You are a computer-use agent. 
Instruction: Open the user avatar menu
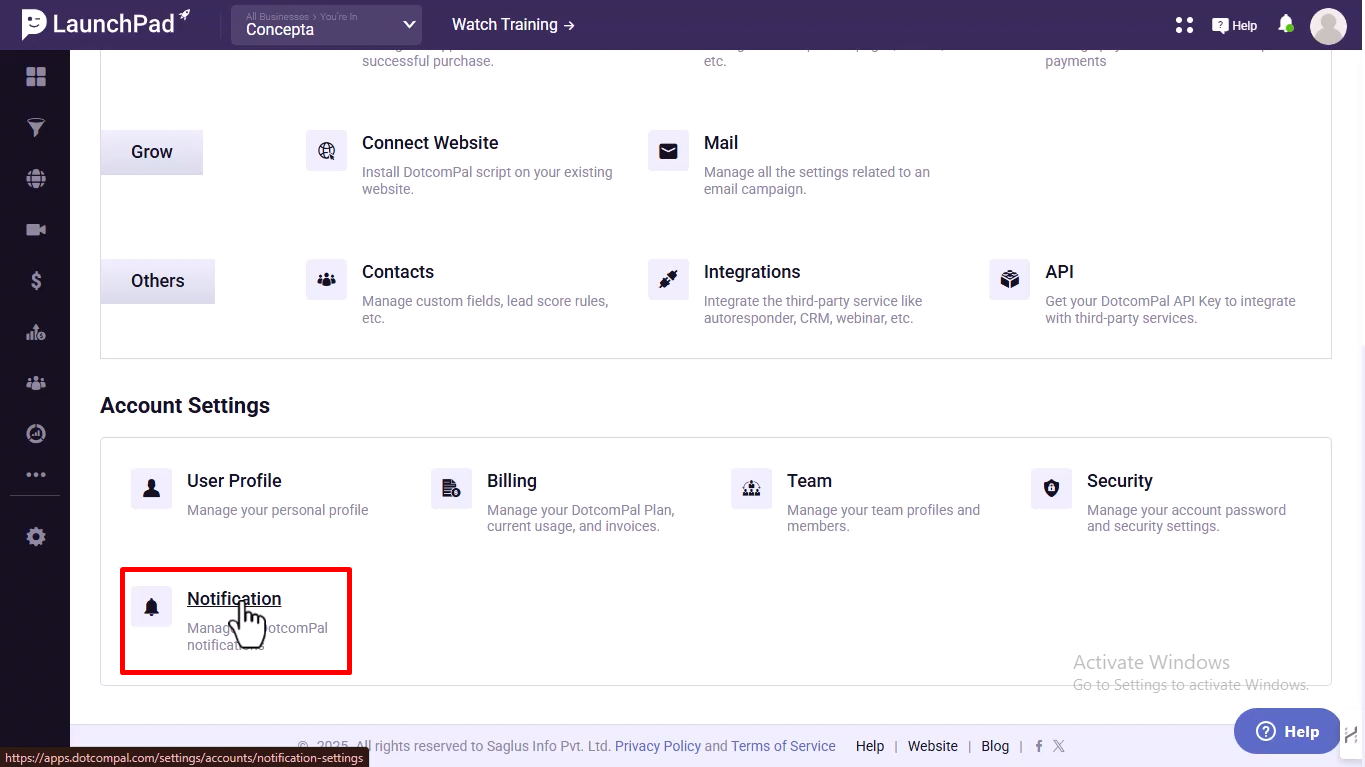(1328, 26)
